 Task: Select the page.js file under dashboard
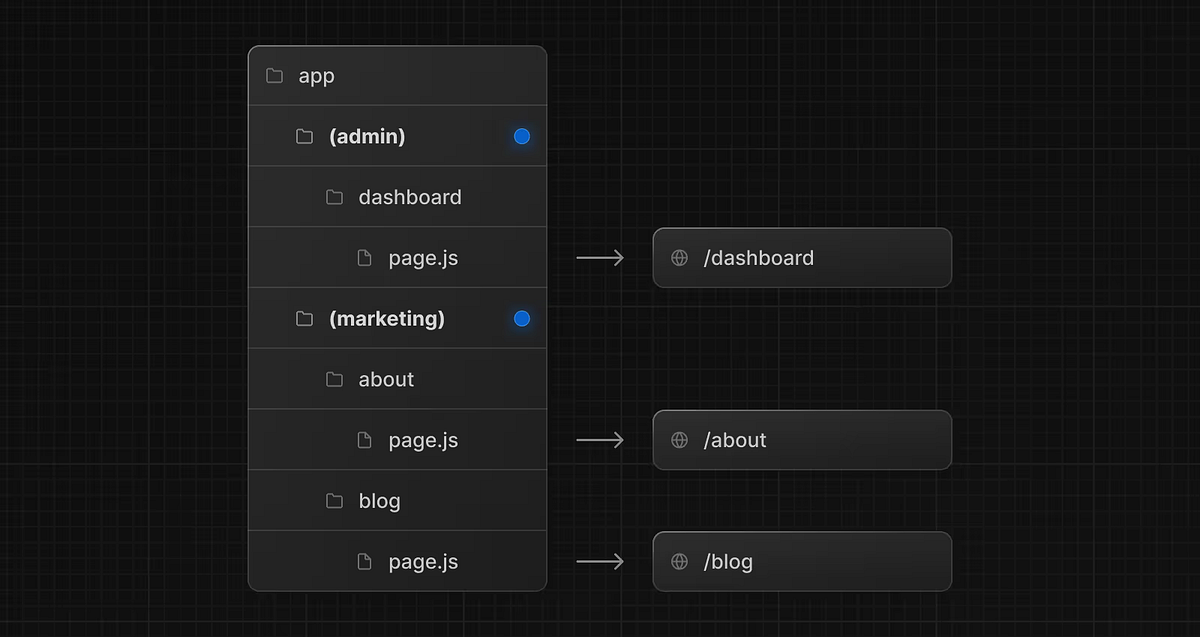[422, 257]
